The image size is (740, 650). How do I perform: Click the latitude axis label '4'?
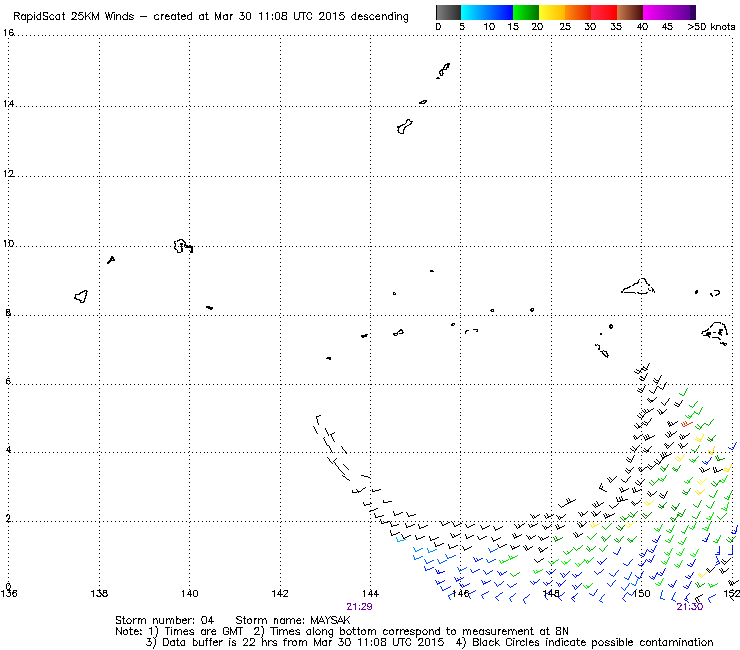tap(8, 450)
